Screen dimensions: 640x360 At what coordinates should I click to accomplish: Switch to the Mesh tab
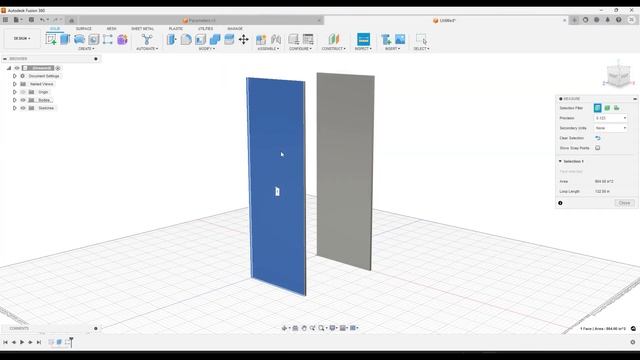[x=111, y=29]
